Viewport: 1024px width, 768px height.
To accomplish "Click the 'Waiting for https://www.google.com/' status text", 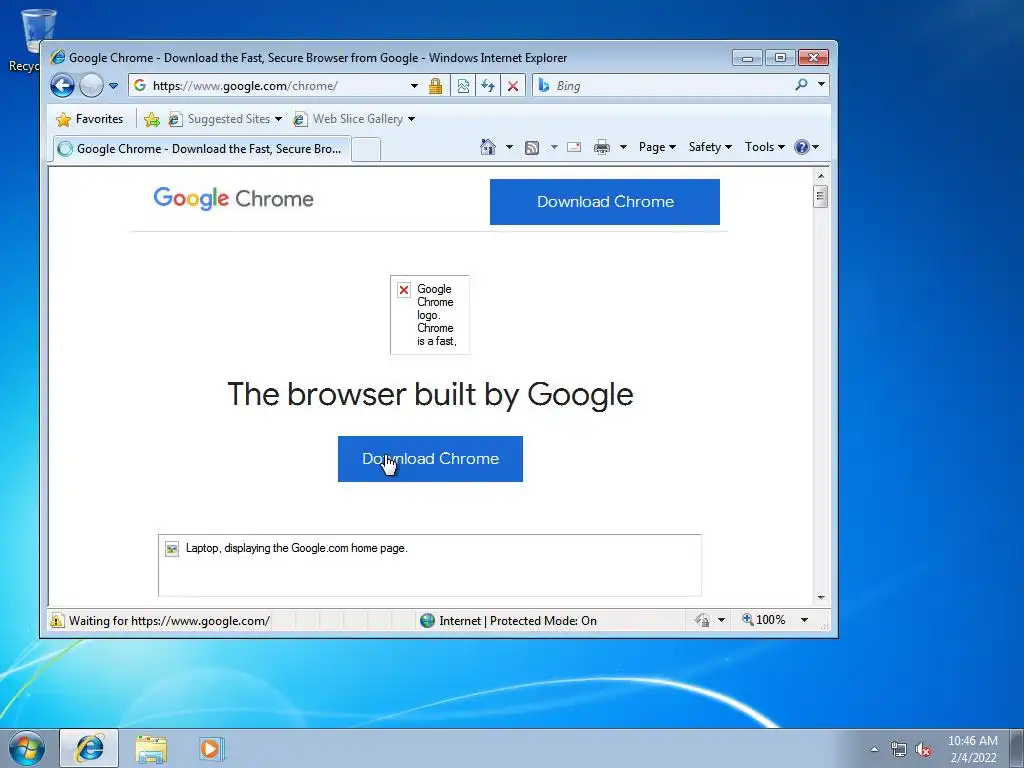I will coord(169,620).
